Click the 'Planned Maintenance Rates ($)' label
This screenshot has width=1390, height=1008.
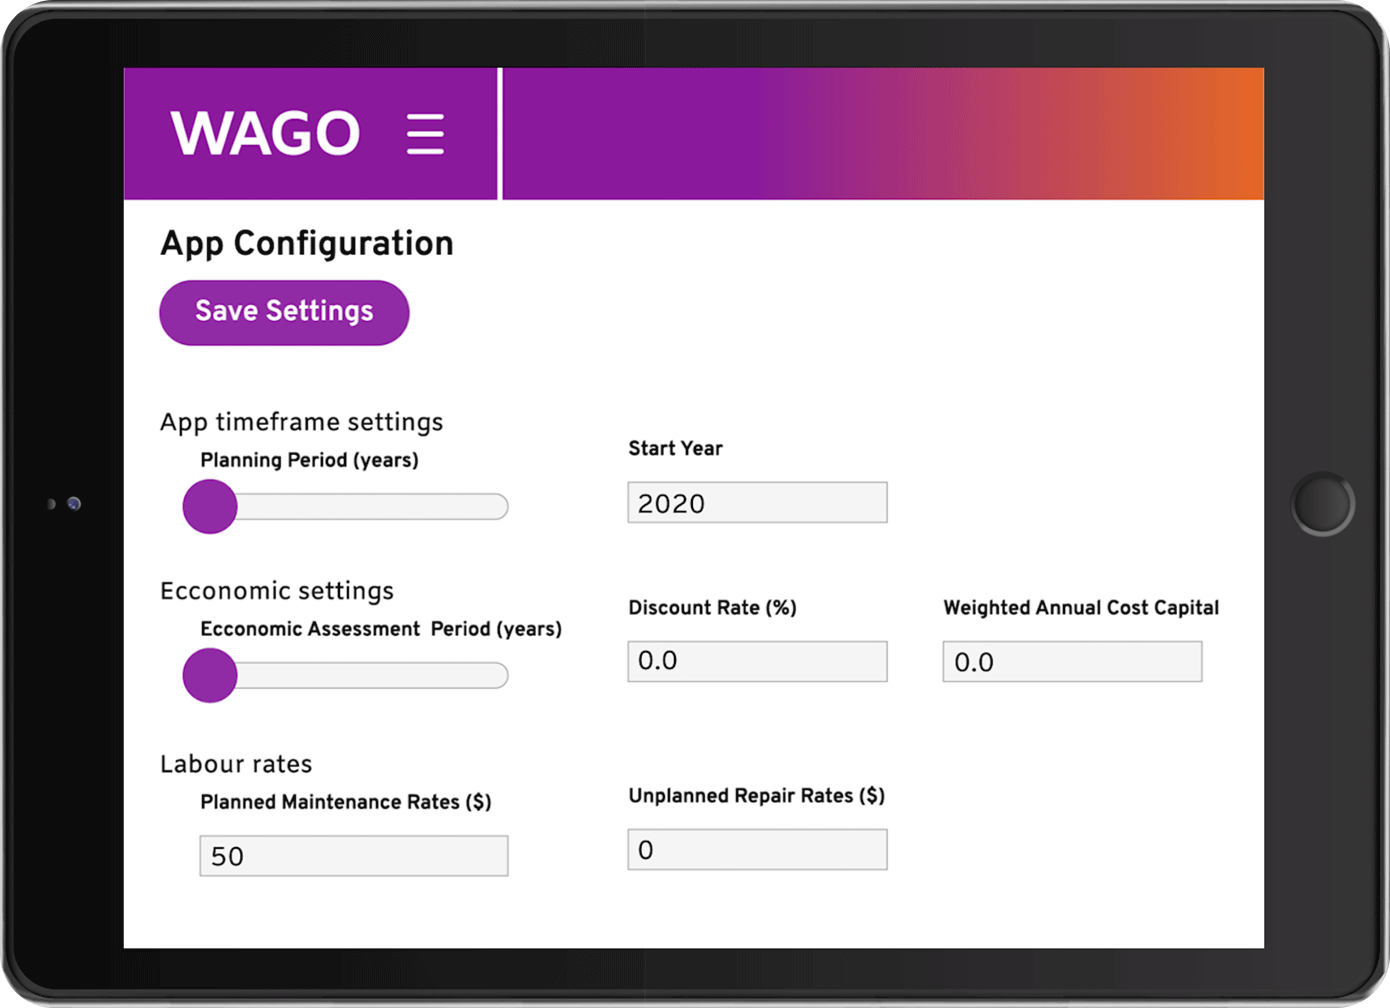coord(346,802)
